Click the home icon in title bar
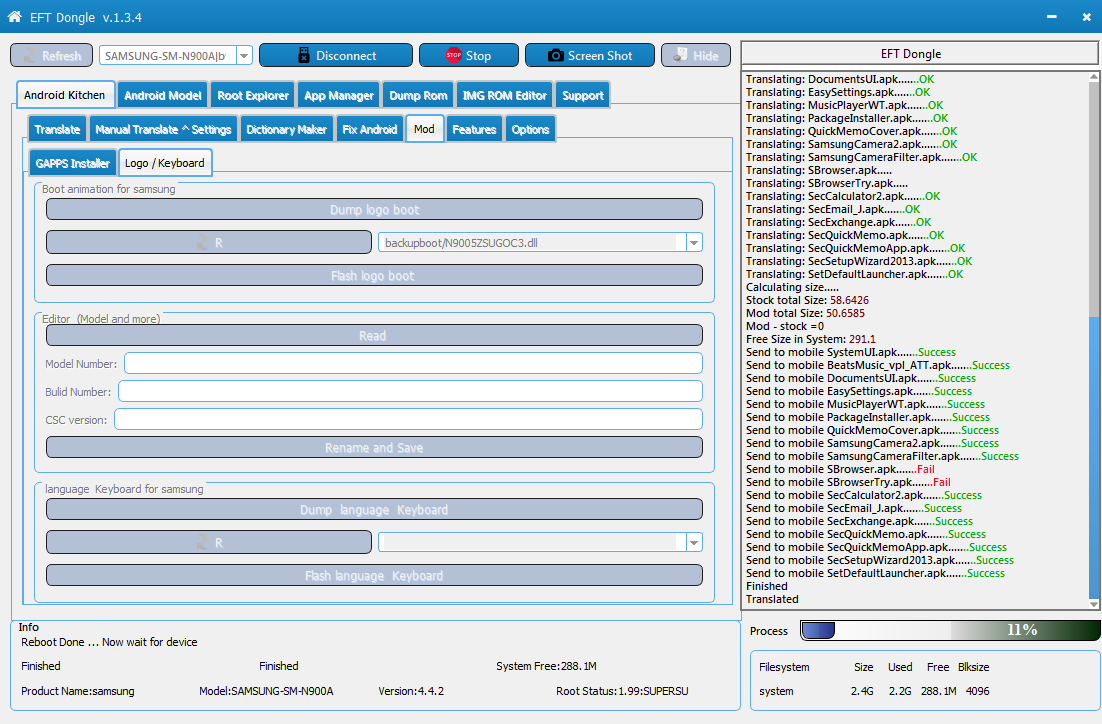The height and width of the screenshot is (724, 1102). (14, 16)
